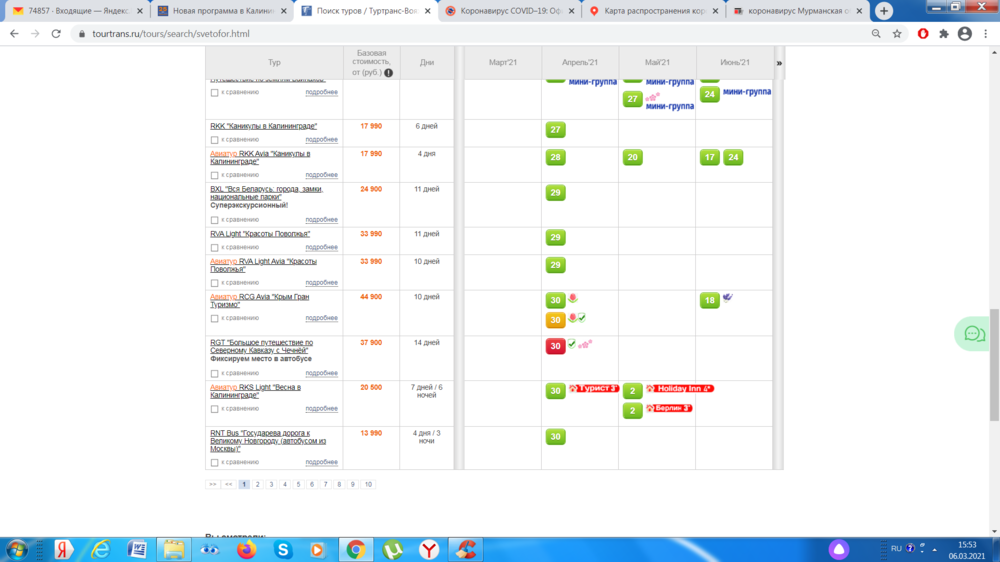Viewport: 1000px width, 562px height.
Task: Open Chrome extensions puzzle icon
Action: pos(944,33)
